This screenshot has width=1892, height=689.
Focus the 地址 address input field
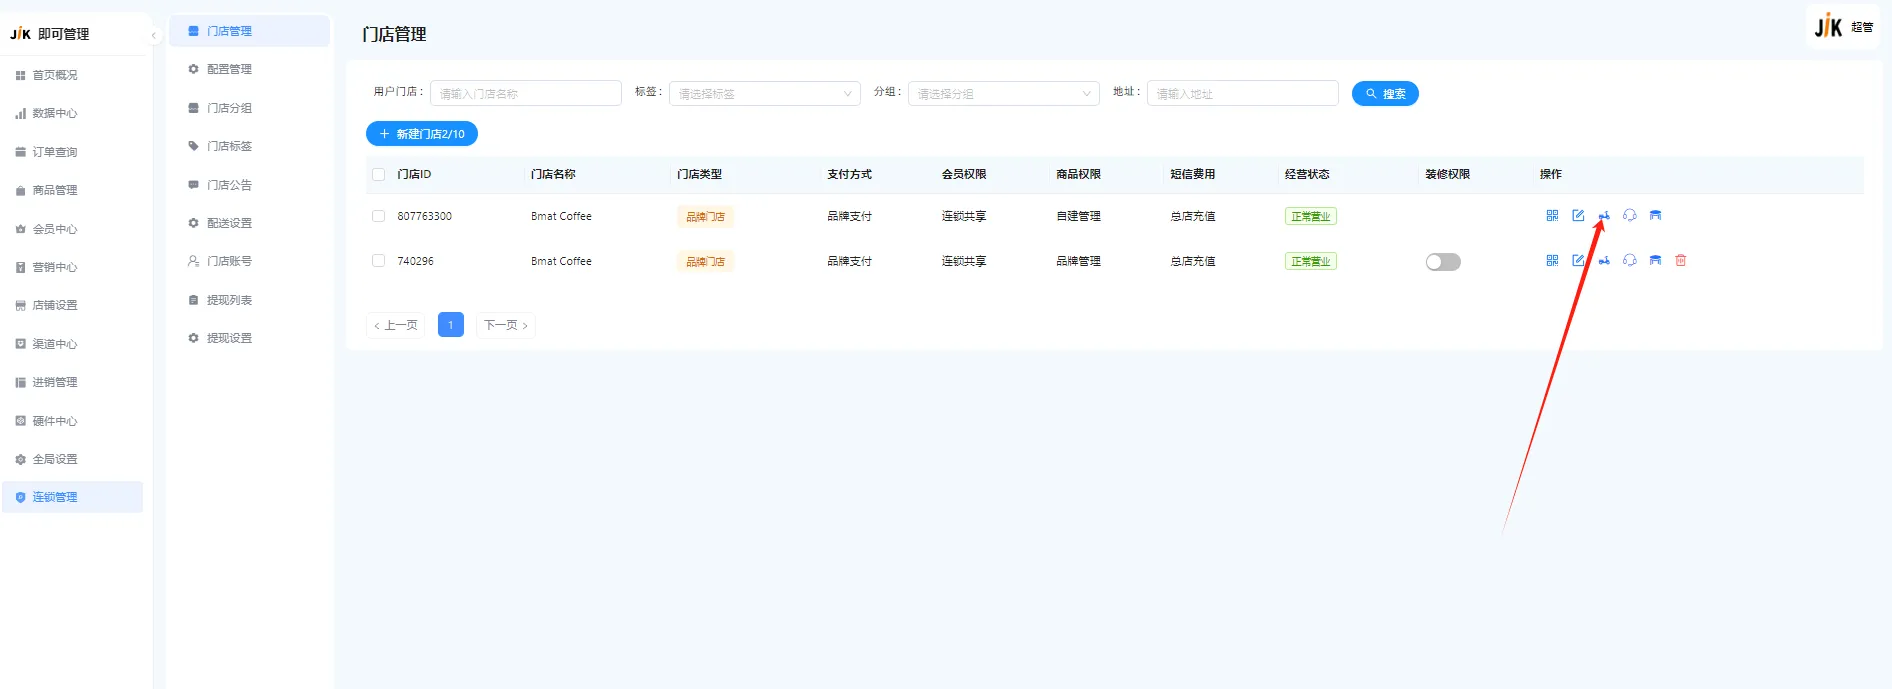(1242, 94)
